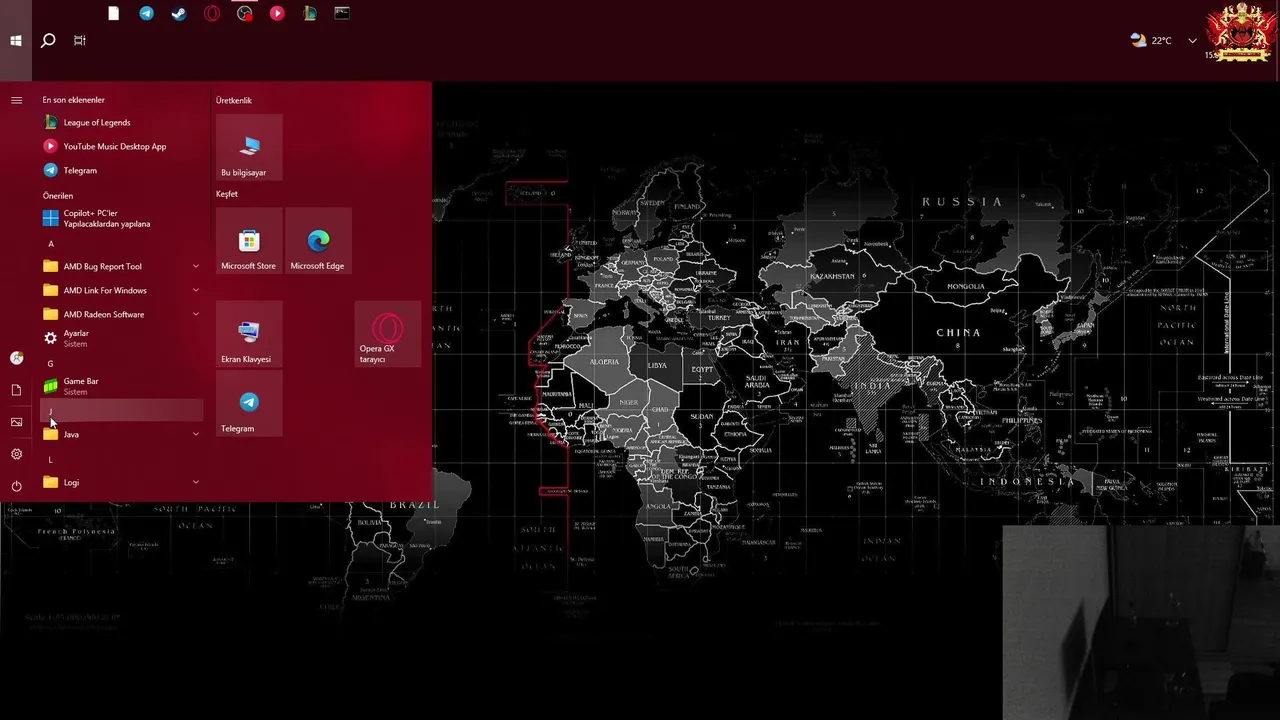Open Game Bar in the app list
Viewport: 1280px width, 720px height.
click(122, 386)
